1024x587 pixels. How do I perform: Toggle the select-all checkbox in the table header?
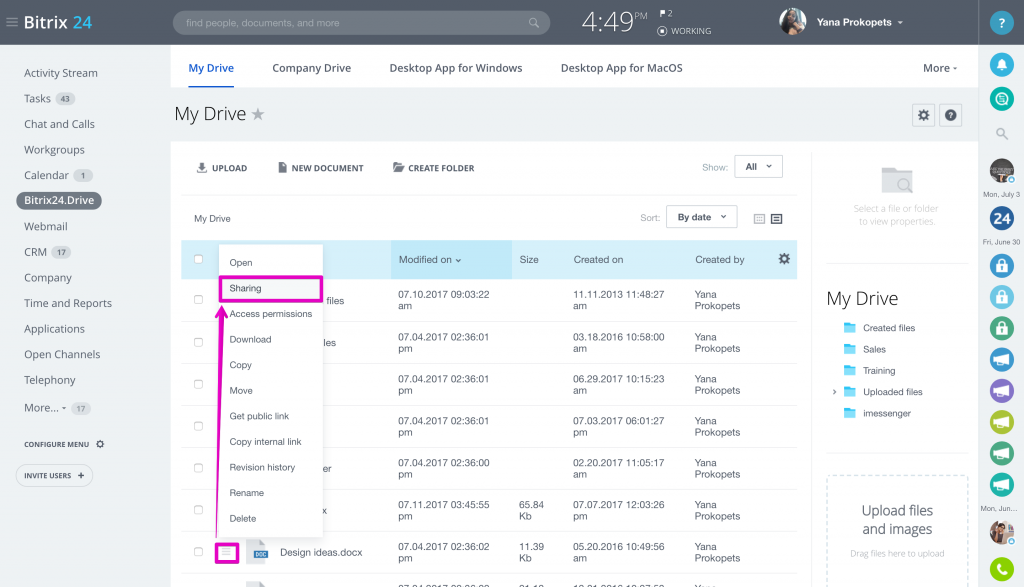coord(199,259)
